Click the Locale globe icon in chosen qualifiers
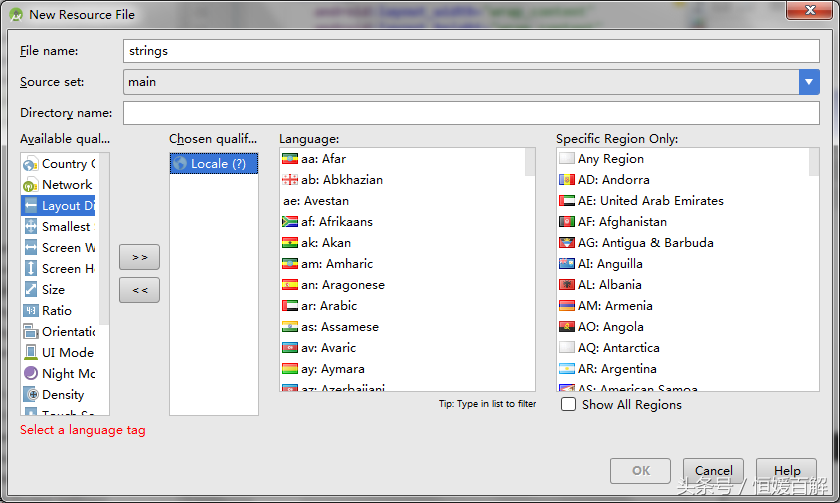This screenshot has height=503, width=840. pos(180,163)
